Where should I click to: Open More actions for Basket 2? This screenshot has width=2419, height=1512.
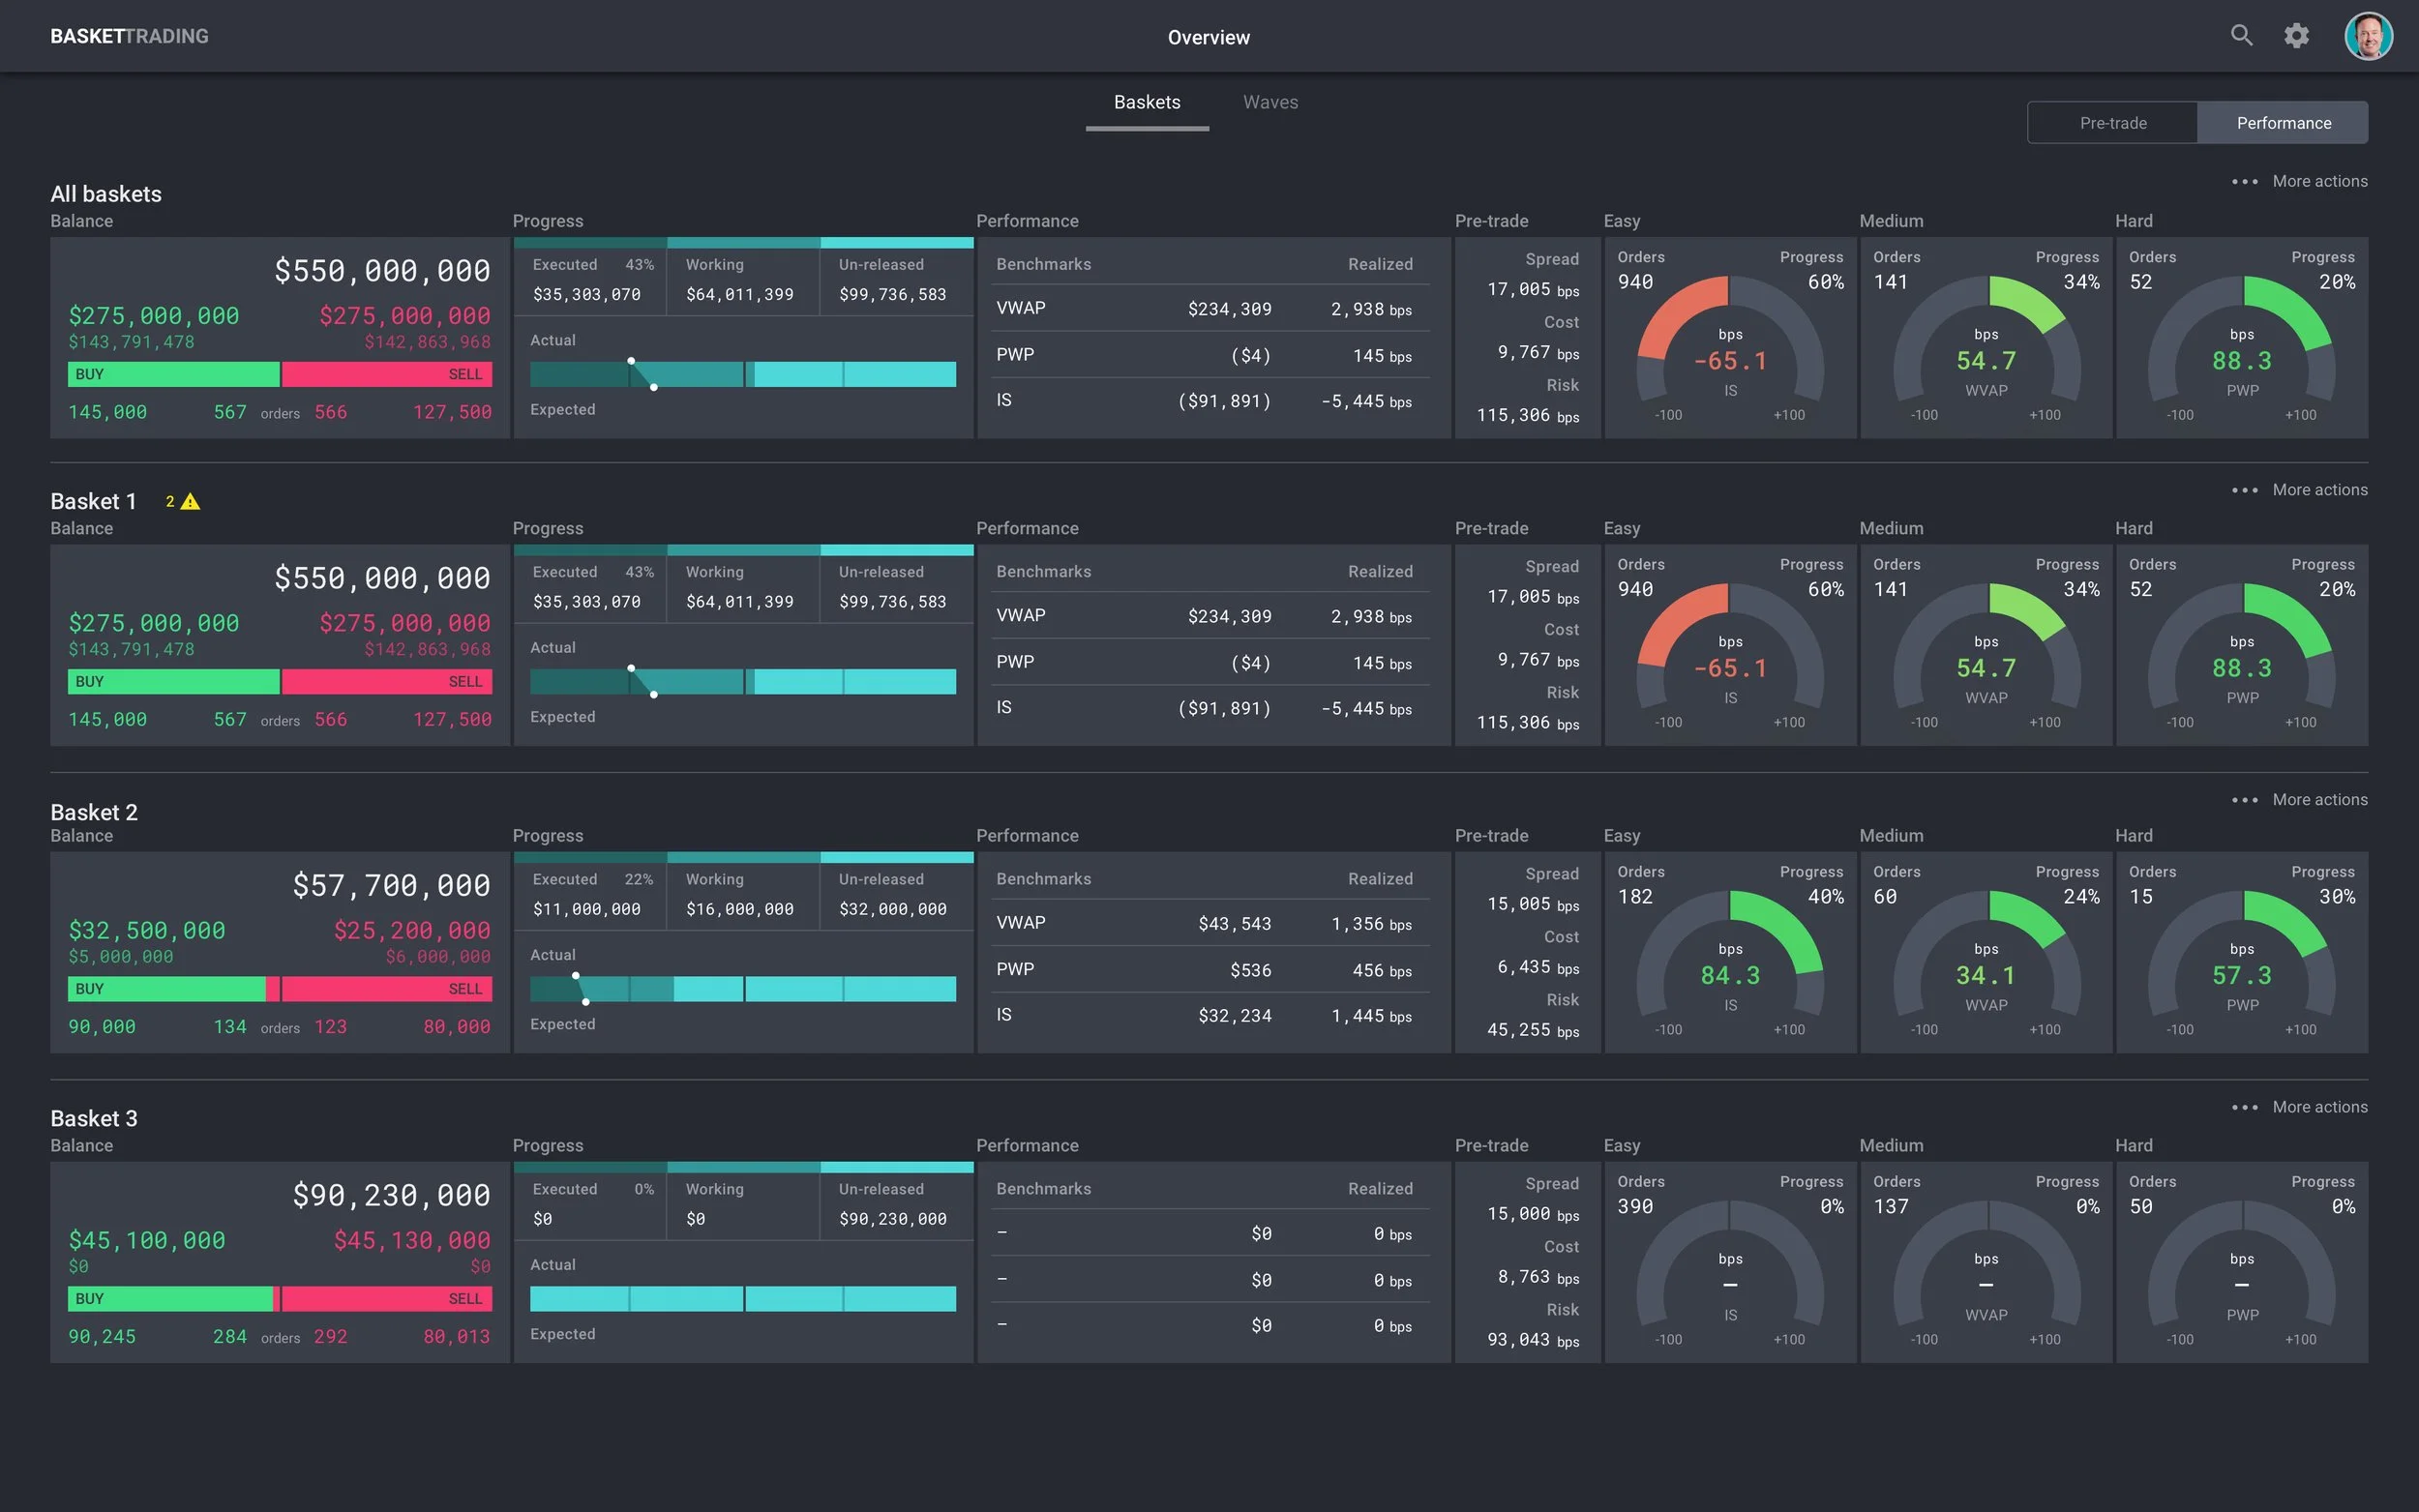2319,800
